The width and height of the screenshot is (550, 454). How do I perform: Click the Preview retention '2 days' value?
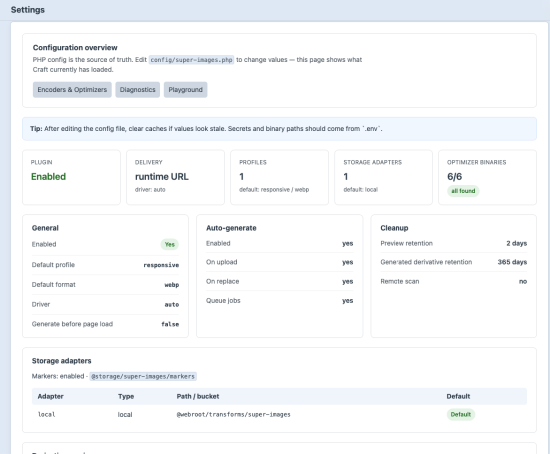[x=517, y=243]
